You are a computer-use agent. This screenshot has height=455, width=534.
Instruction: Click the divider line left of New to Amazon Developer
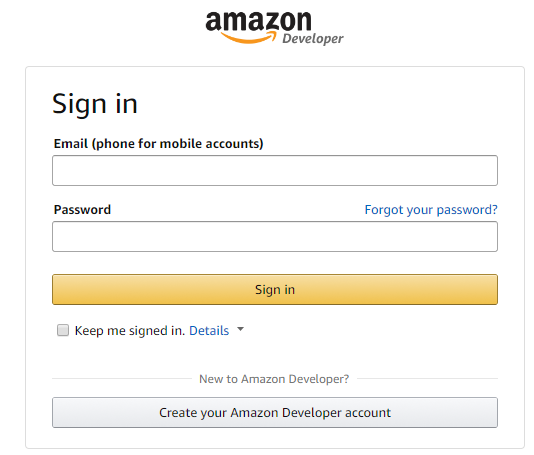pos(122,378)
